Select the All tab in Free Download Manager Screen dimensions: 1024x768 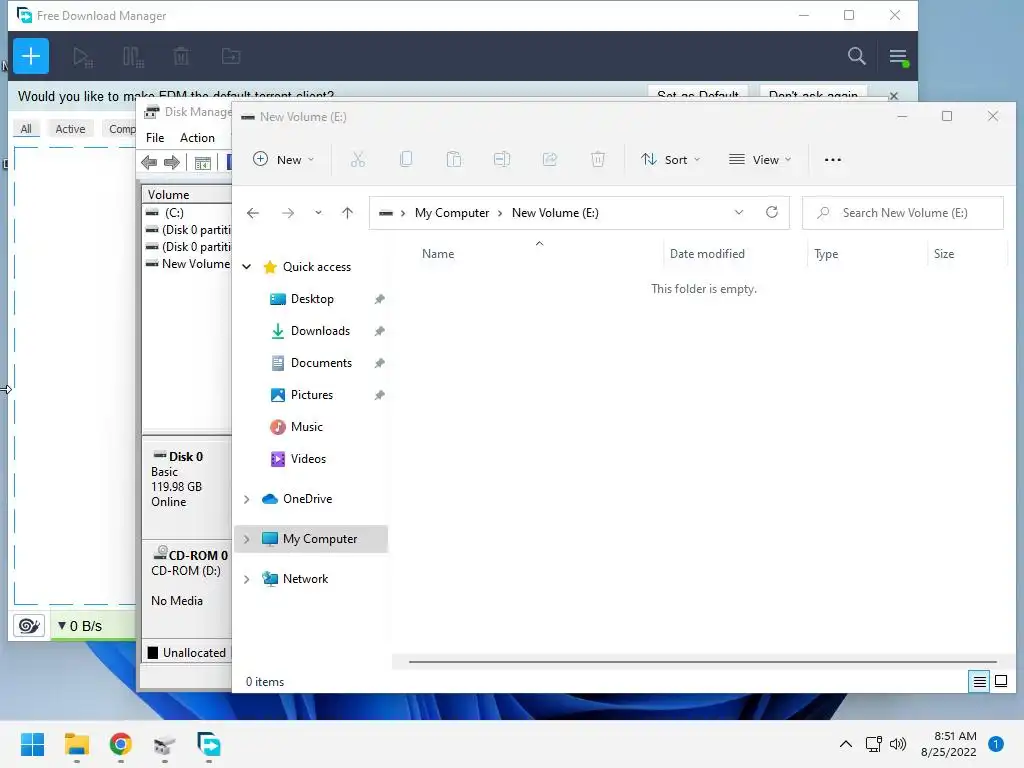click(26, 129)
